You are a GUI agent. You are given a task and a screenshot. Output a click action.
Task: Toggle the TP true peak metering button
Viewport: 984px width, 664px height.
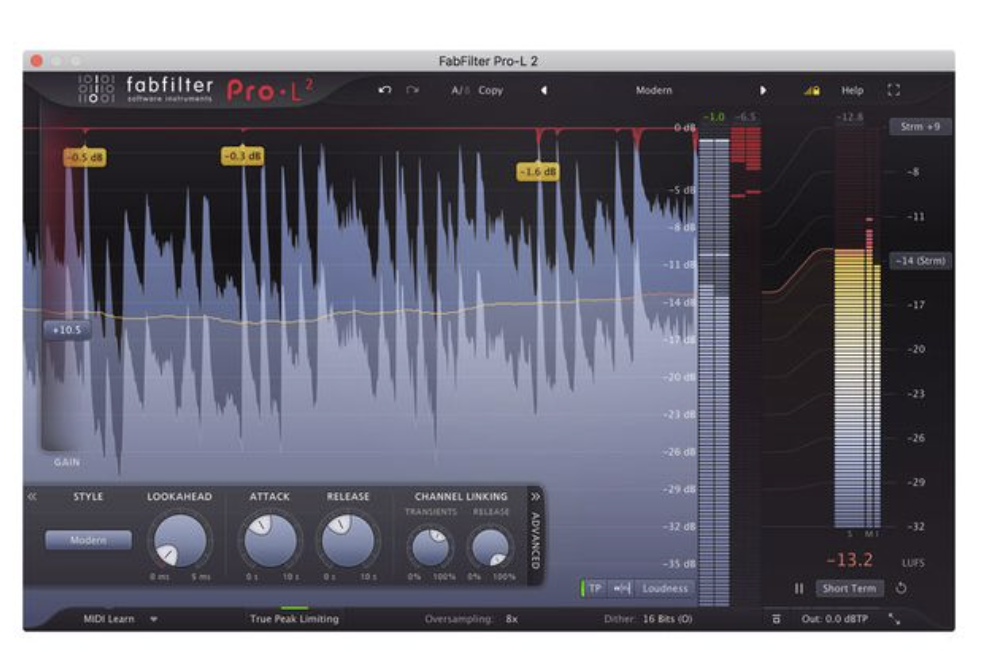pyautogui.click(x=594, y=589)
